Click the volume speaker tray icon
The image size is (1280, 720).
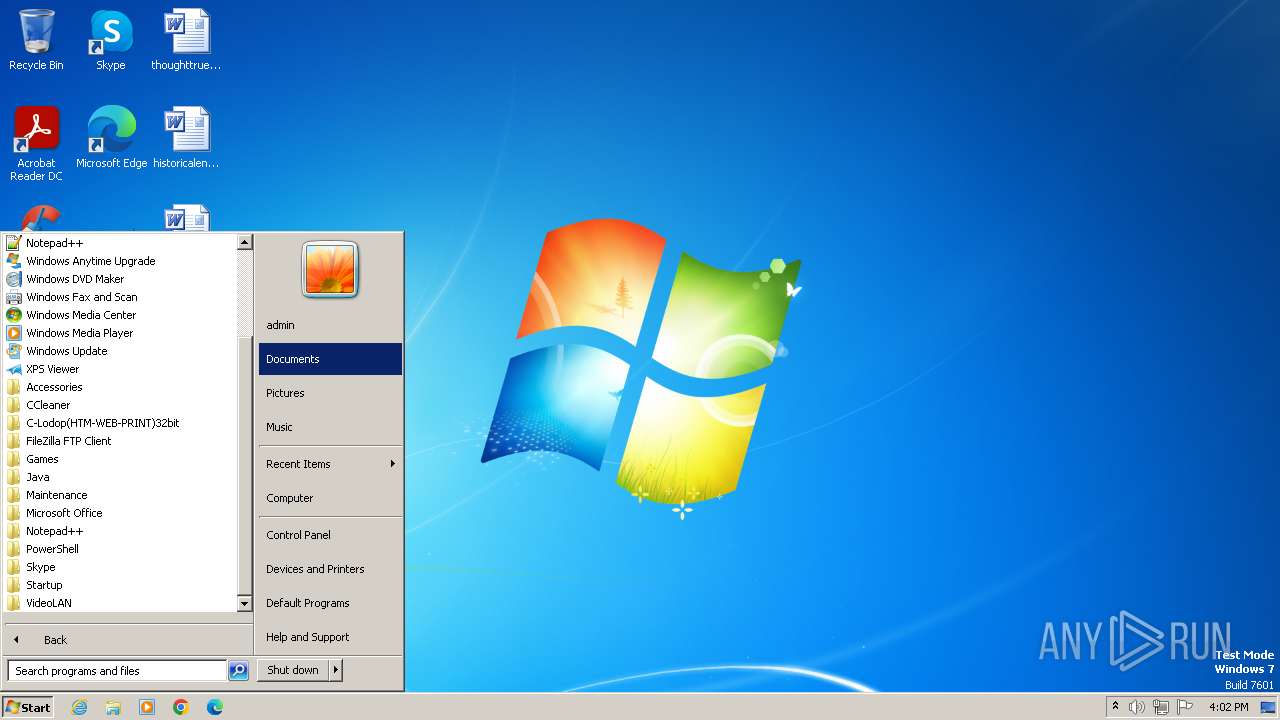(x=1137, y=707)
